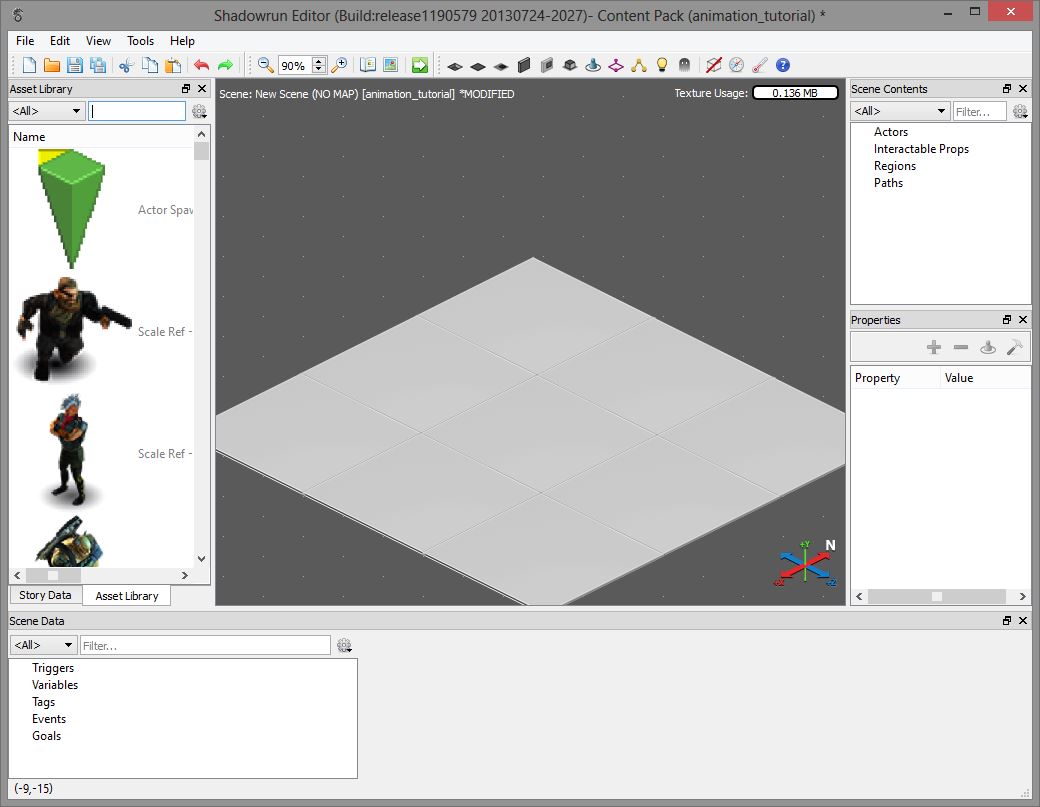The height and width of the screenshot is (807, 1040).
Task: Open the Tools menu
Action: pyautogui.click(x=140, y=41)
